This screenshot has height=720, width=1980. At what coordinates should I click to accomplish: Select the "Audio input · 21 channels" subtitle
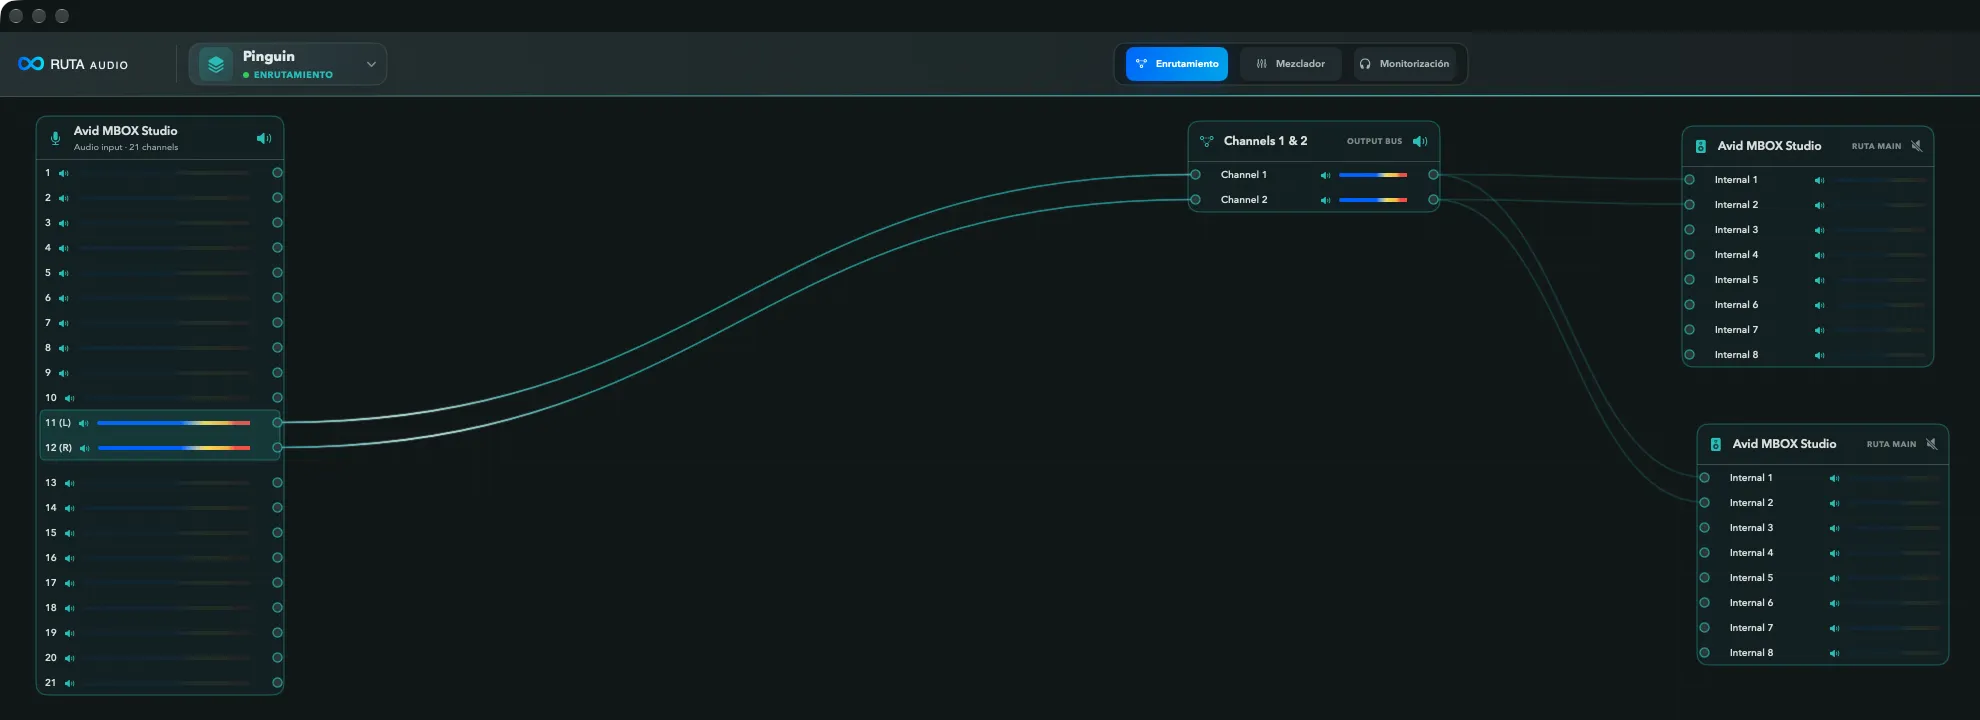[126, 147]
